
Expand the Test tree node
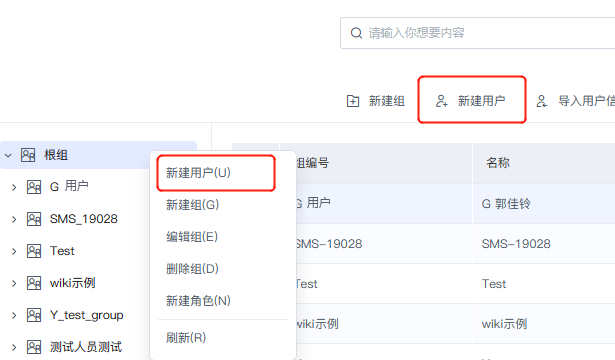coord(14,251)
